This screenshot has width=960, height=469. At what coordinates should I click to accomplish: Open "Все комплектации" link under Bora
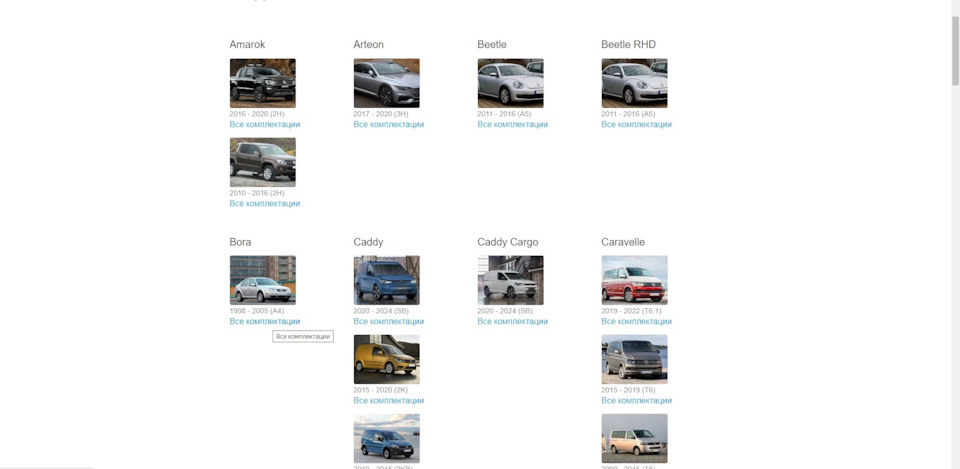point(264,321)
